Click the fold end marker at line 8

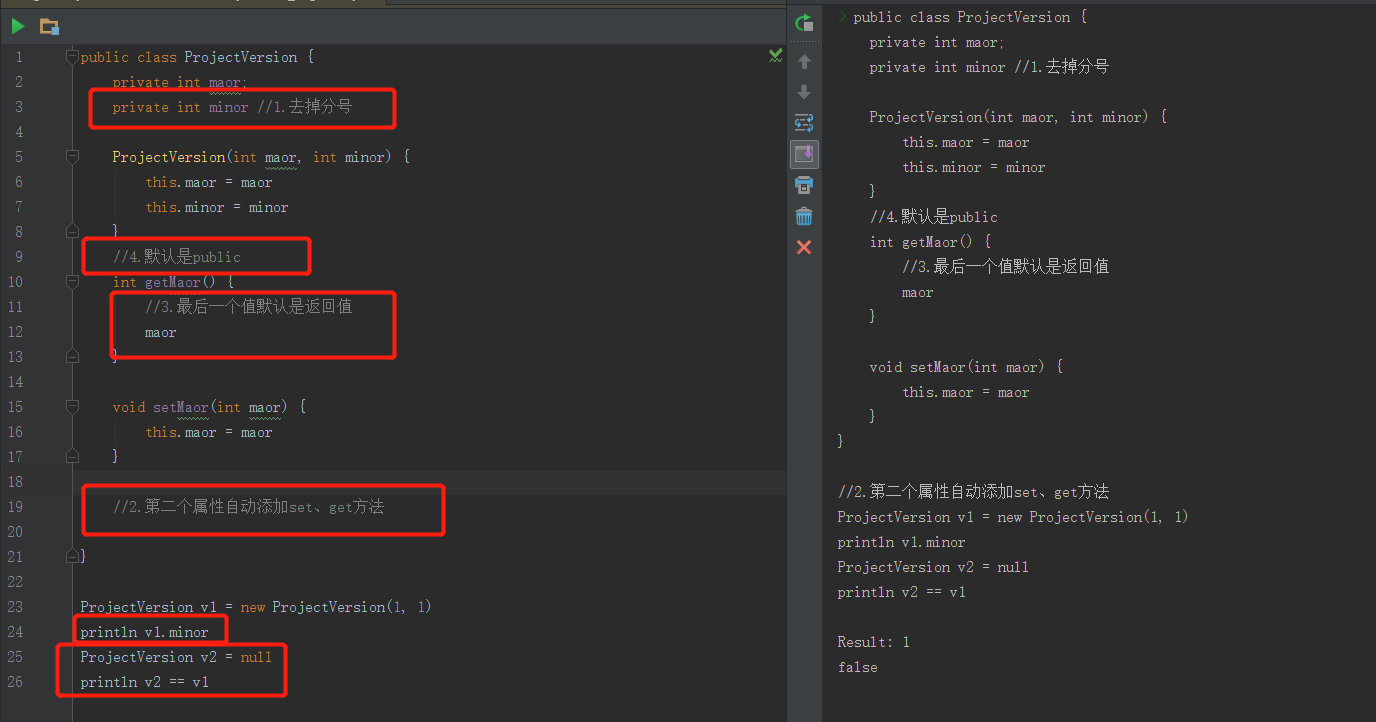coord(72,231)
